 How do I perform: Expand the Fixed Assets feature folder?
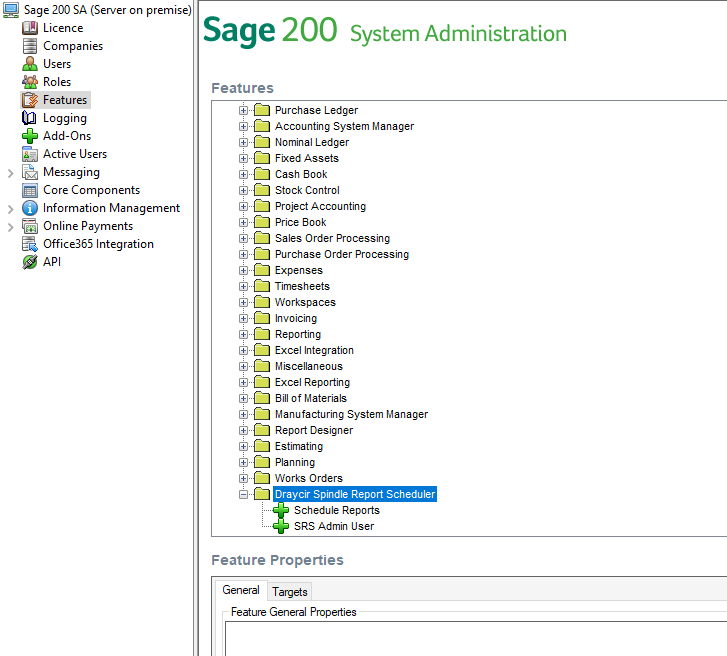(x=243, y=159)
